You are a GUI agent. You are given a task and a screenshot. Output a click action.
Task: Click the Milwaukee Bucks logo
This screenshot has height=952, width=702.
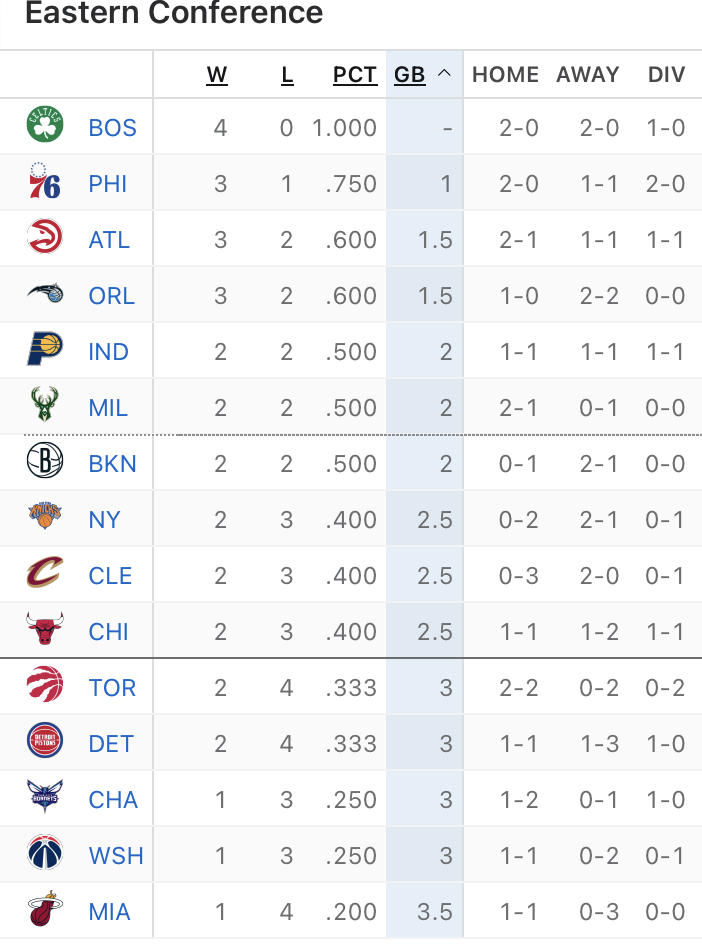[x=45, y=407]
